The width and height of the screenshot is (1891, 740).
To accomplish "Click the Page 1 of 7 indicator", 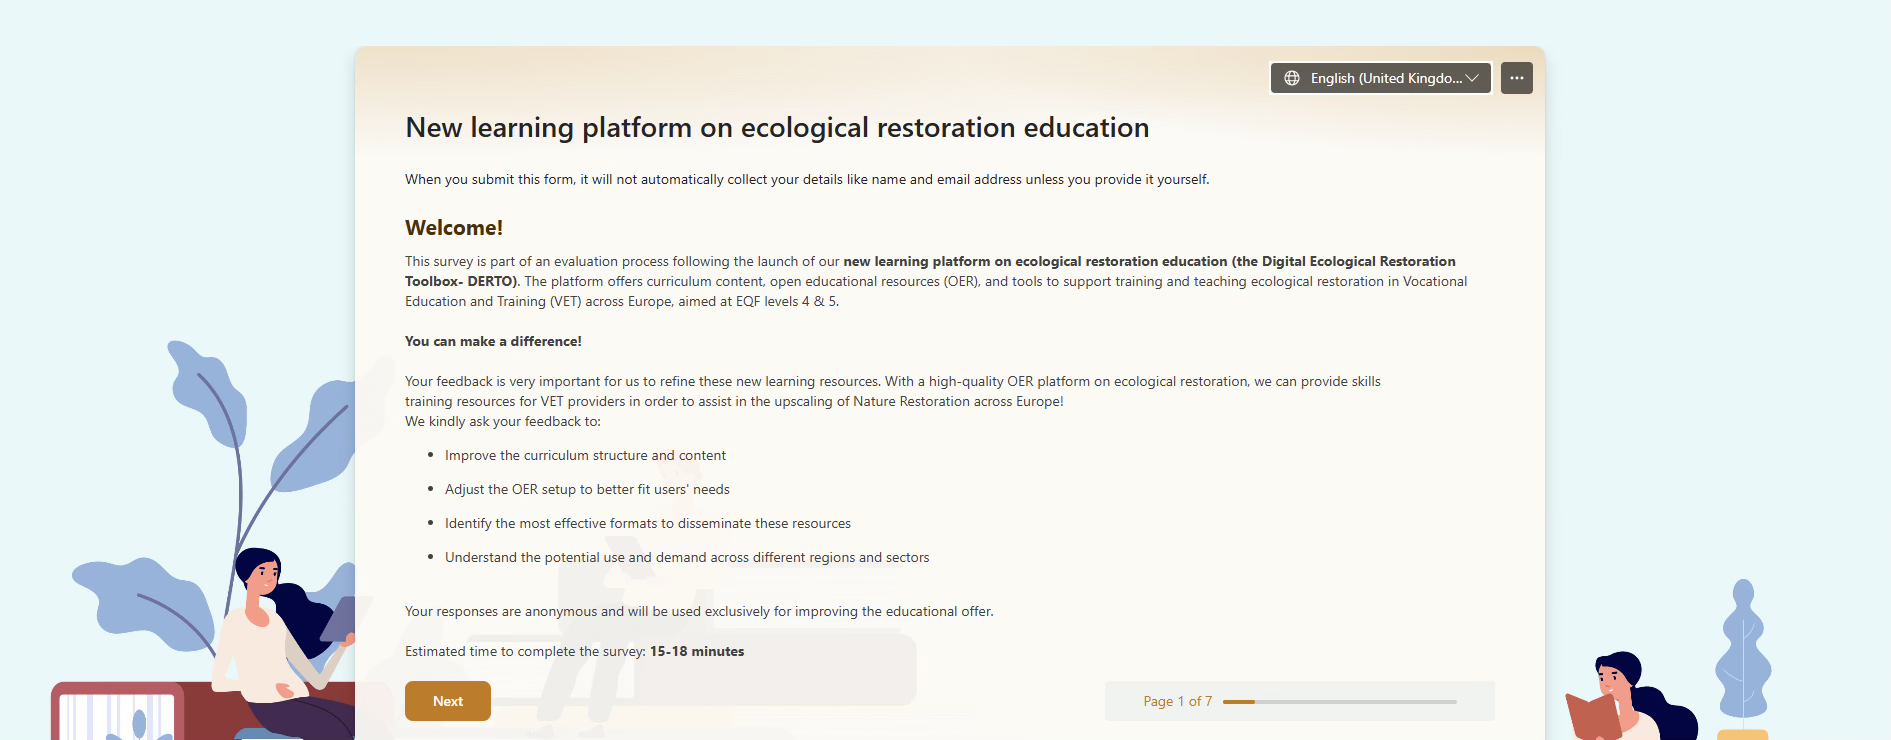I will pyautogui.click(x=1177, y=702).
